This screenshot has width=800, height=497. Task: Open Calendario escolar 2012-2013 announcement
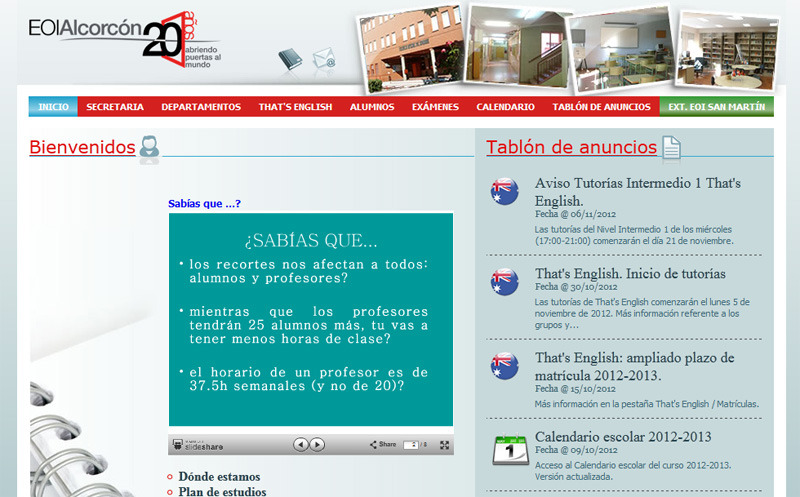point(623,437)
